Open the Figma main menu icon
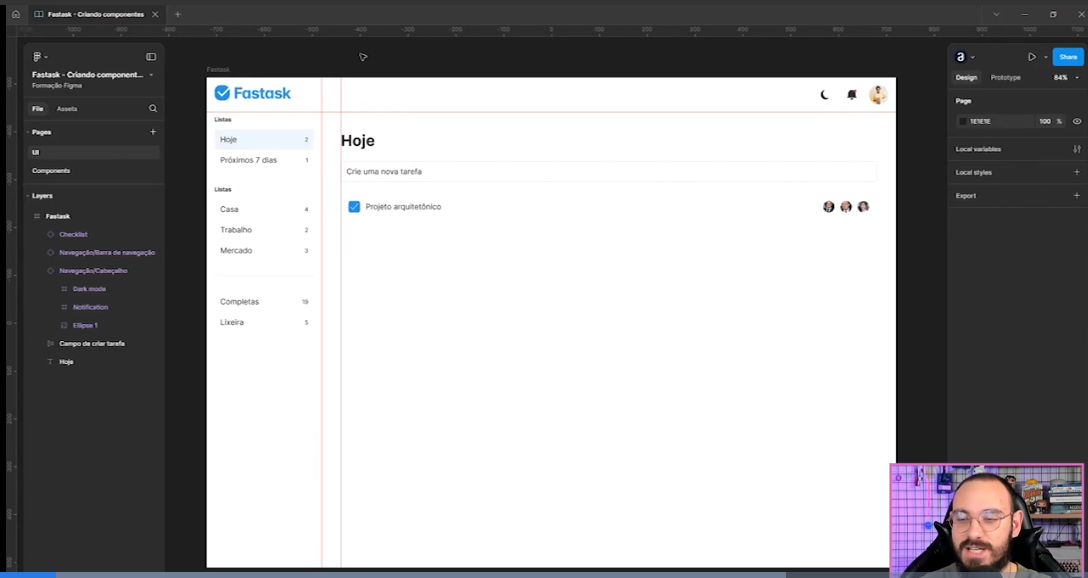 click(37, 57)
